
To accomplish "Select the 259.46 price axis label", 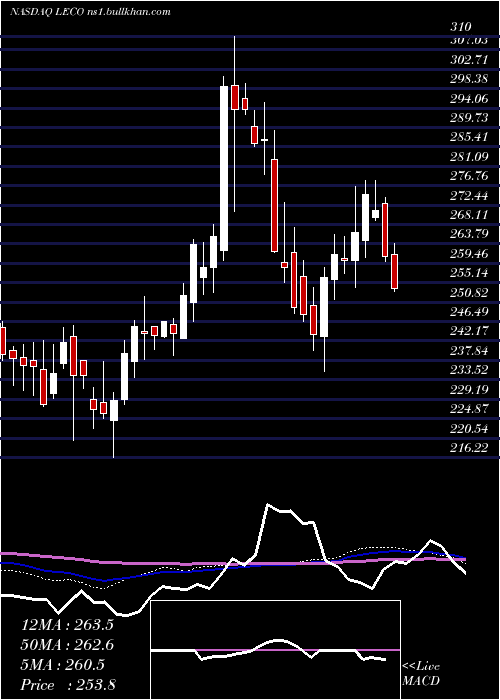I will click(x=468, y=254).
